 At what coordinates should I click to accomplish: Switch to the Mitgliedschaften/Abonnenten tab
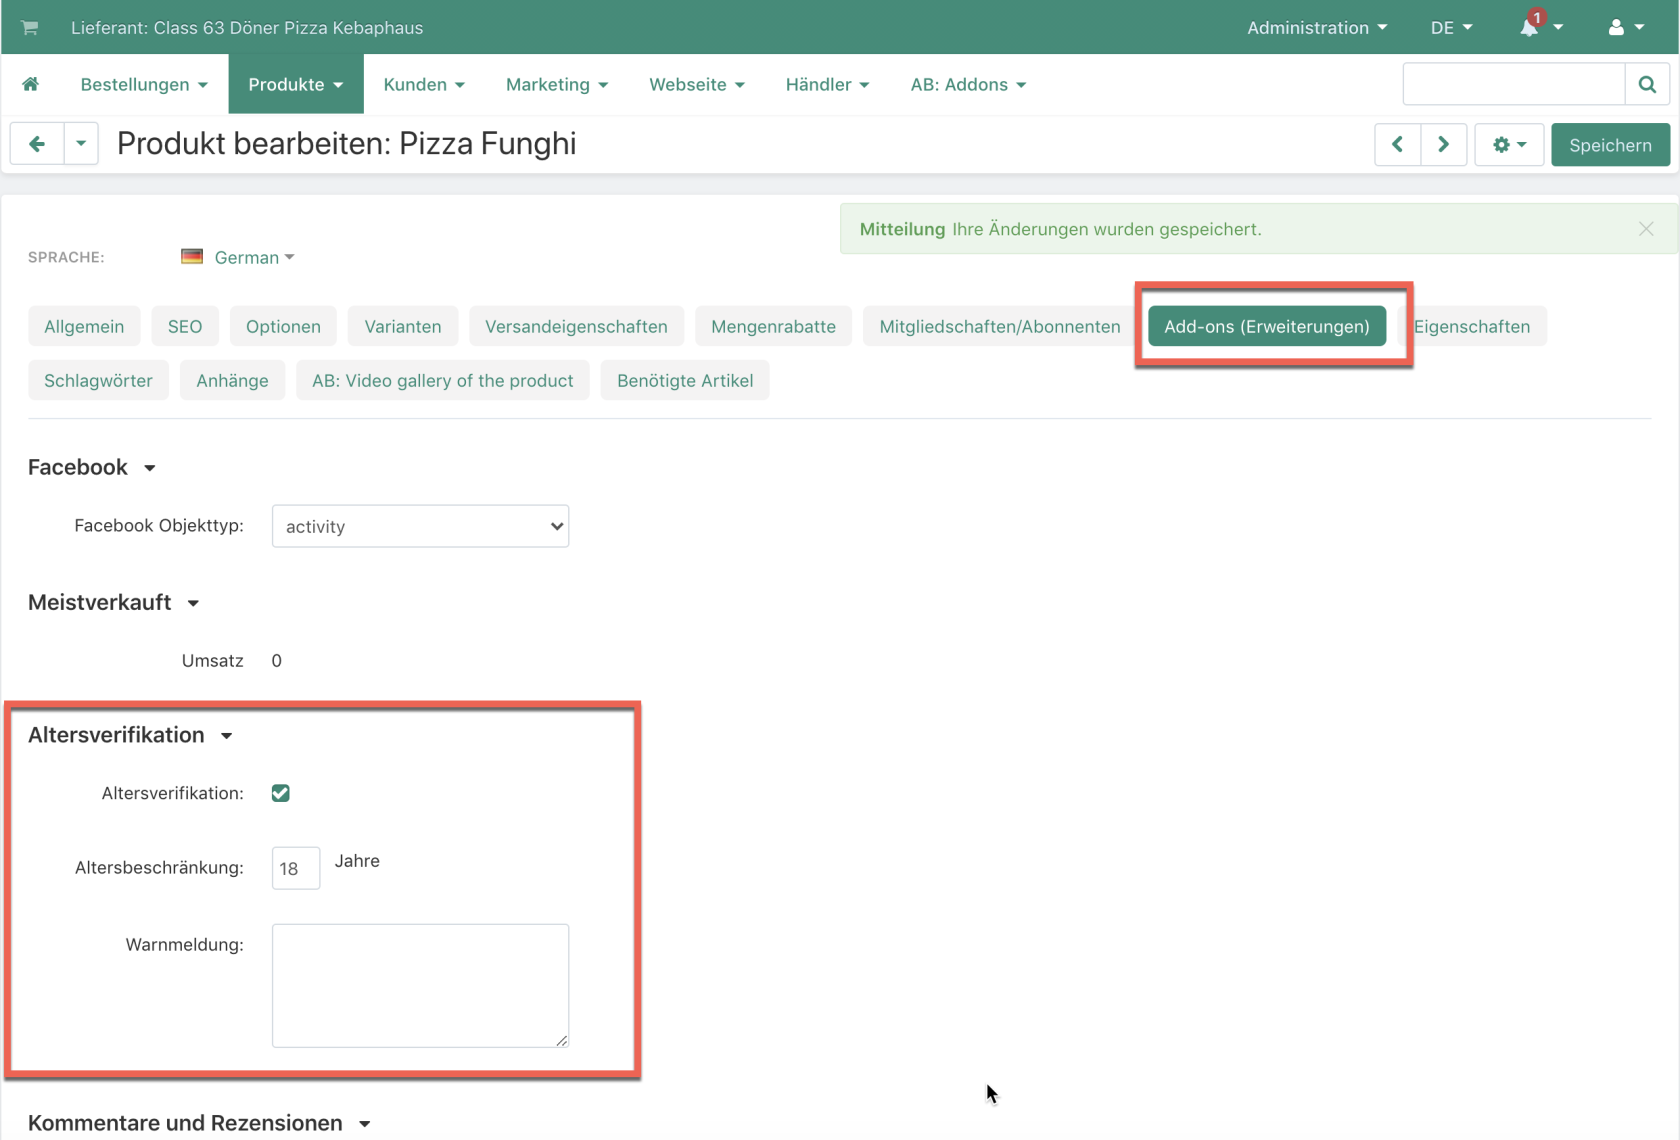pos(1000,326)
